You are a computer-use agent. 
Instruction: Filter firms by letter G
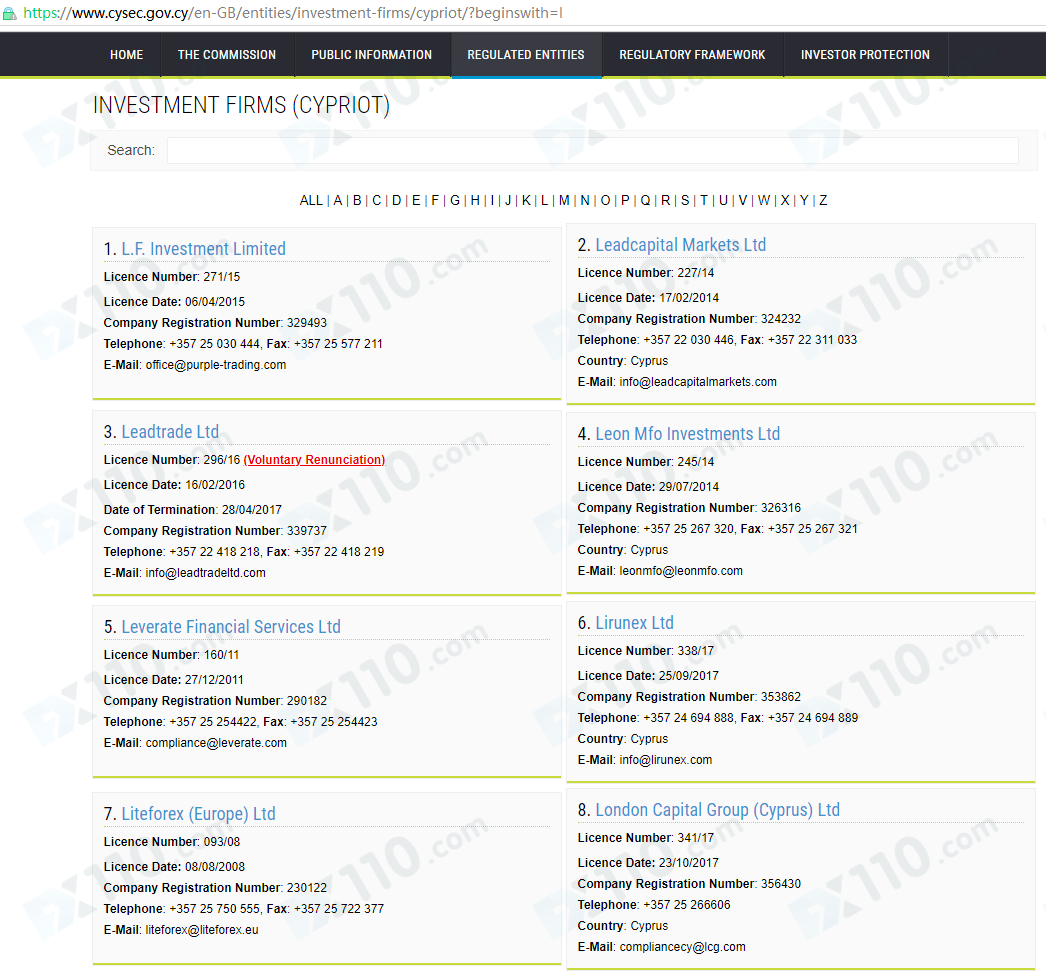455,200
